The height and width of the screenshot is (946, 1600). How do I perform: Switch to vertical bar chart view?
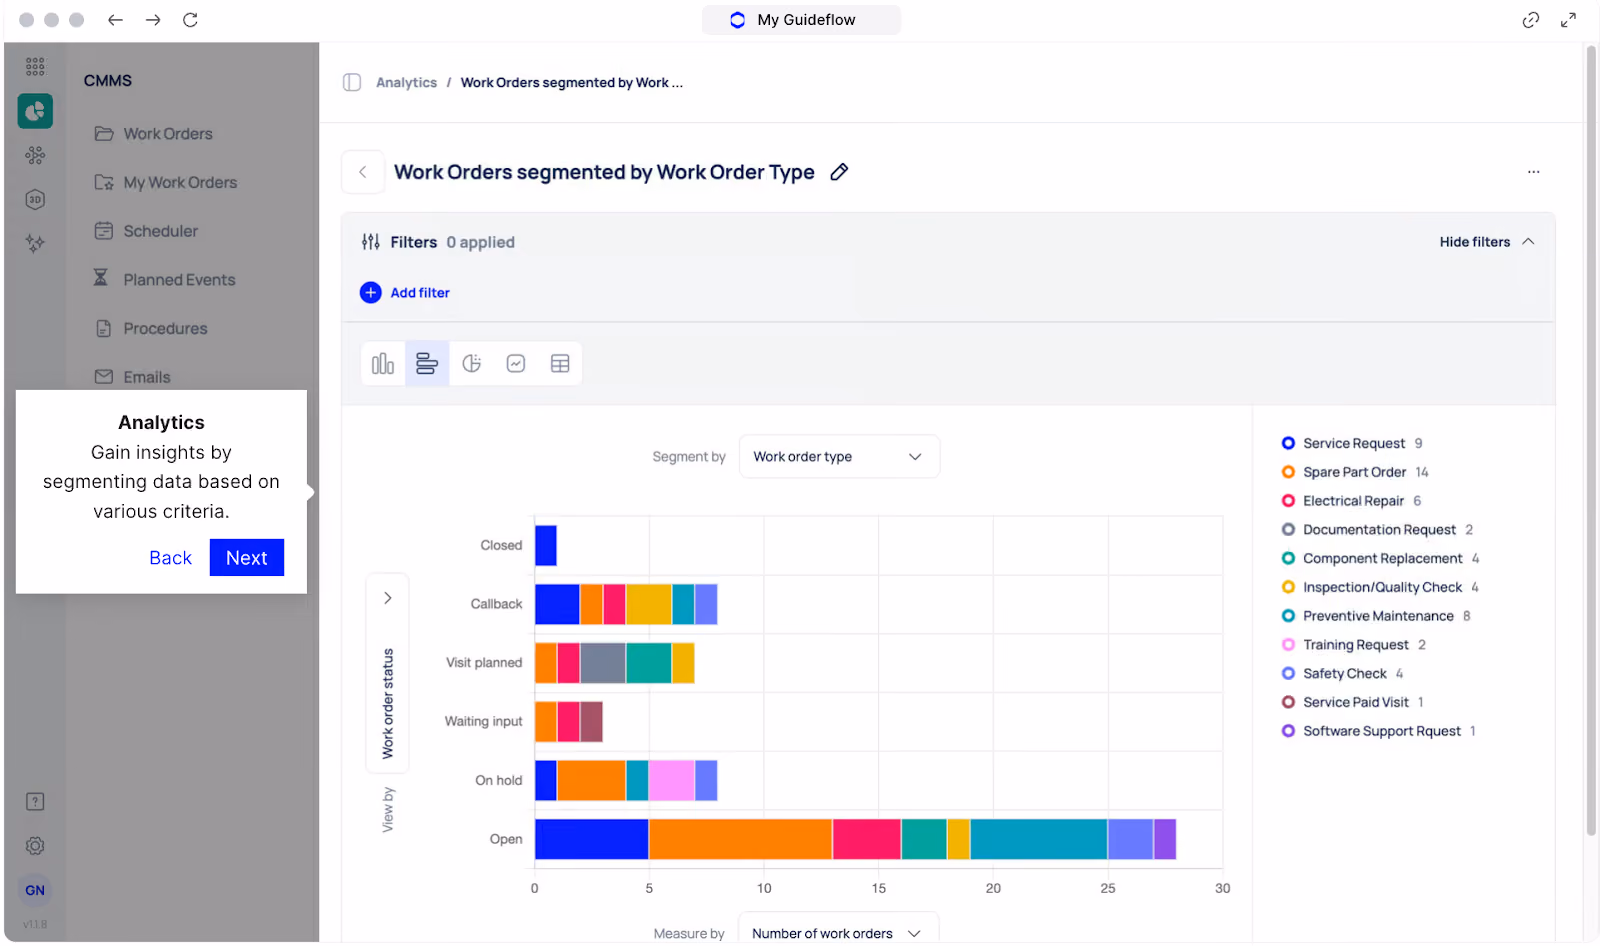coord(383,364)
